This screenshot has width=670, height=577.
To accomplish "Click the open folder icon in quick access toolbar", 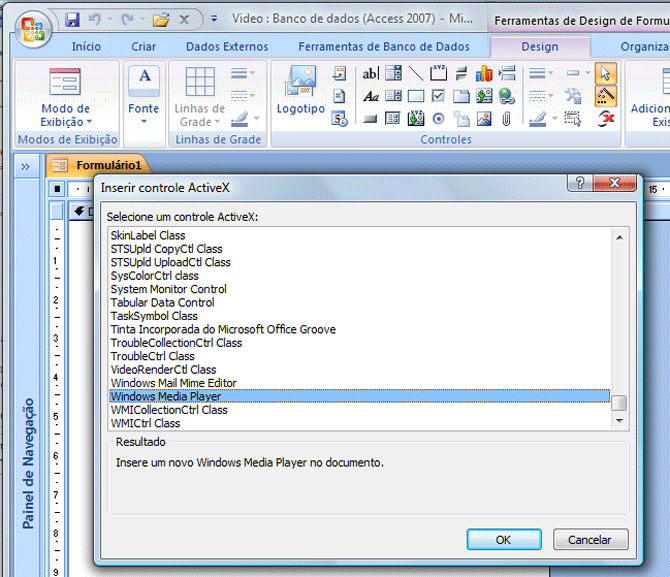I will tap(161, 19).
